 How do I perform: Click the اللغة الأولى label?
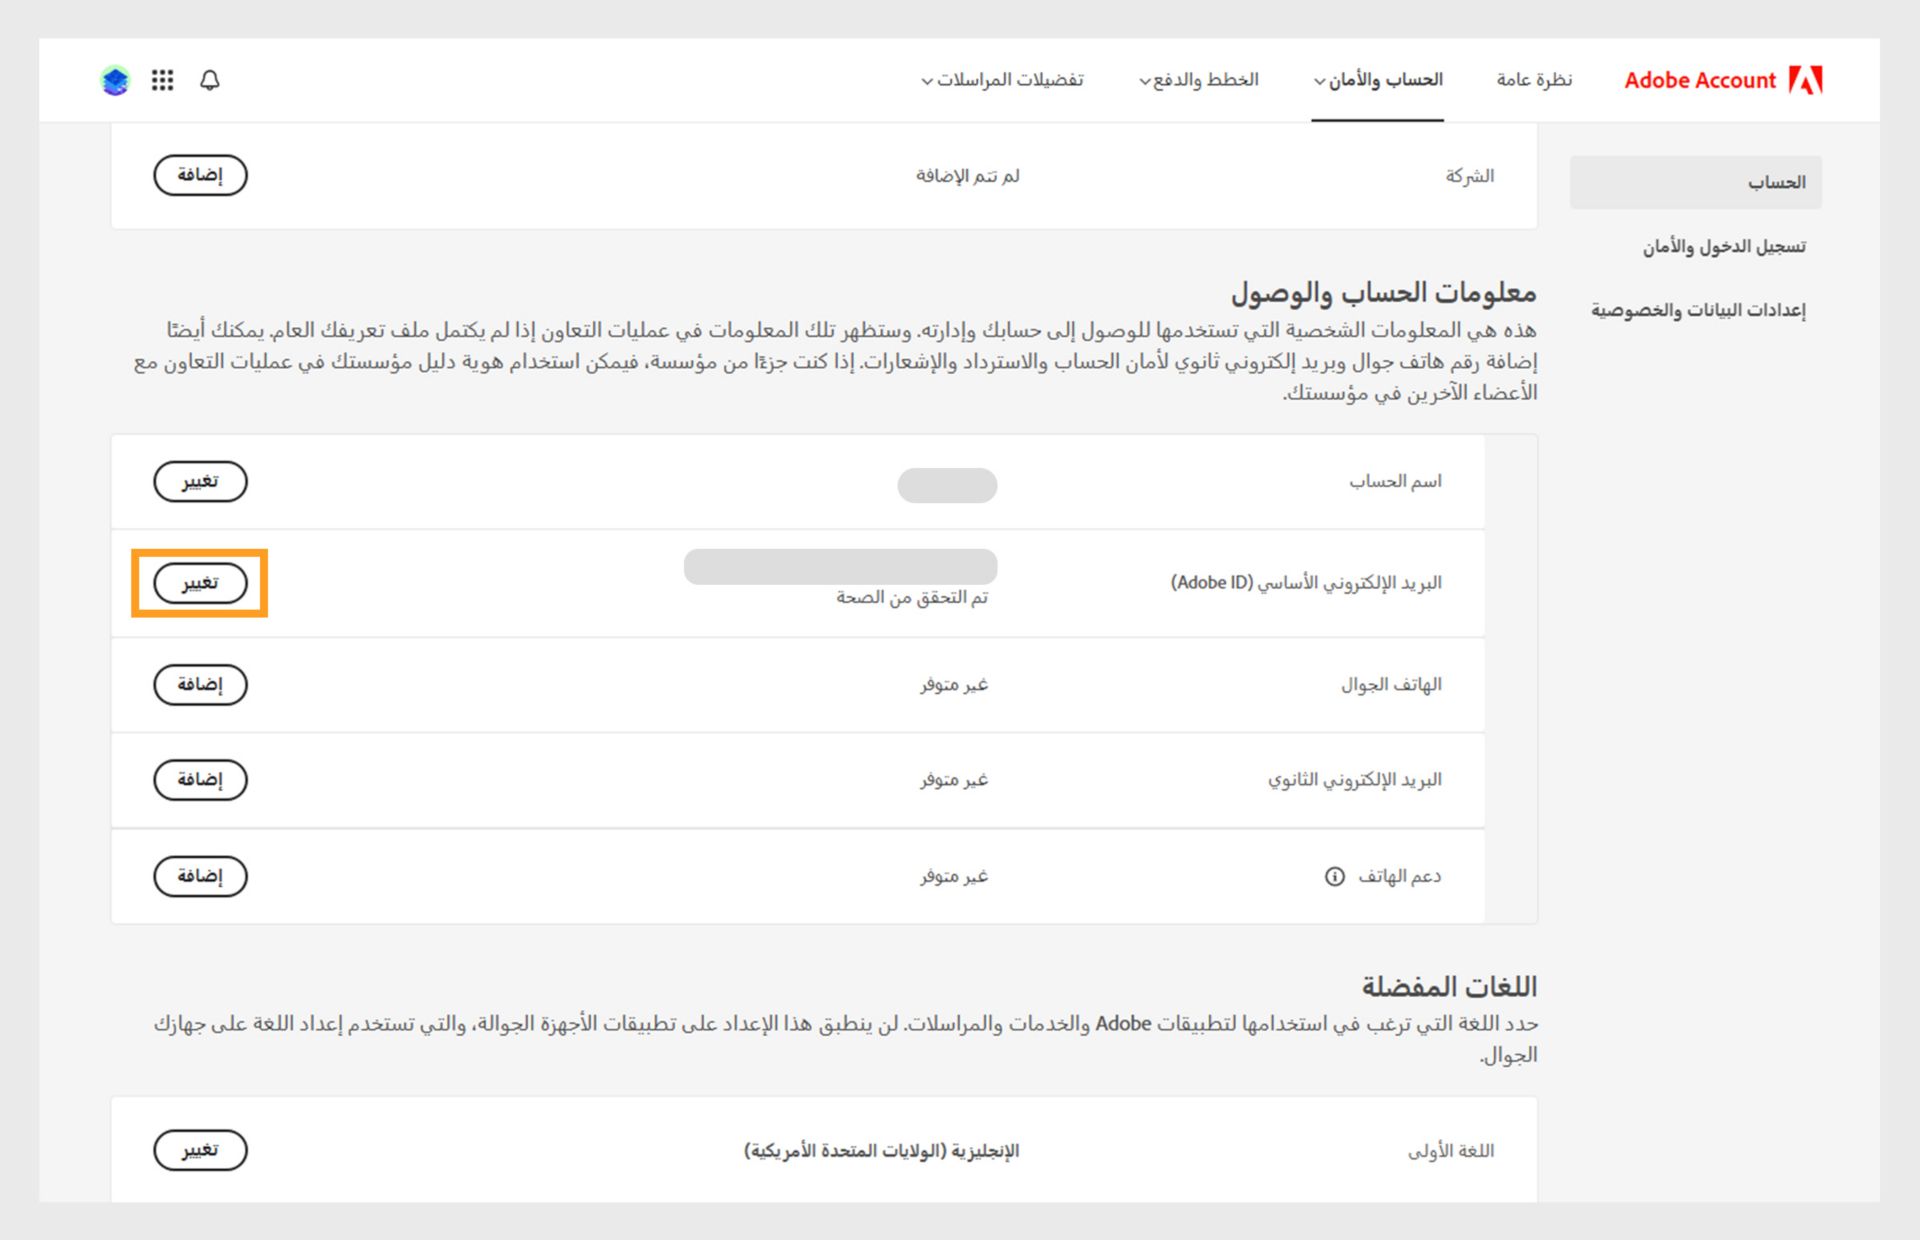[x=1451, y=1151]
